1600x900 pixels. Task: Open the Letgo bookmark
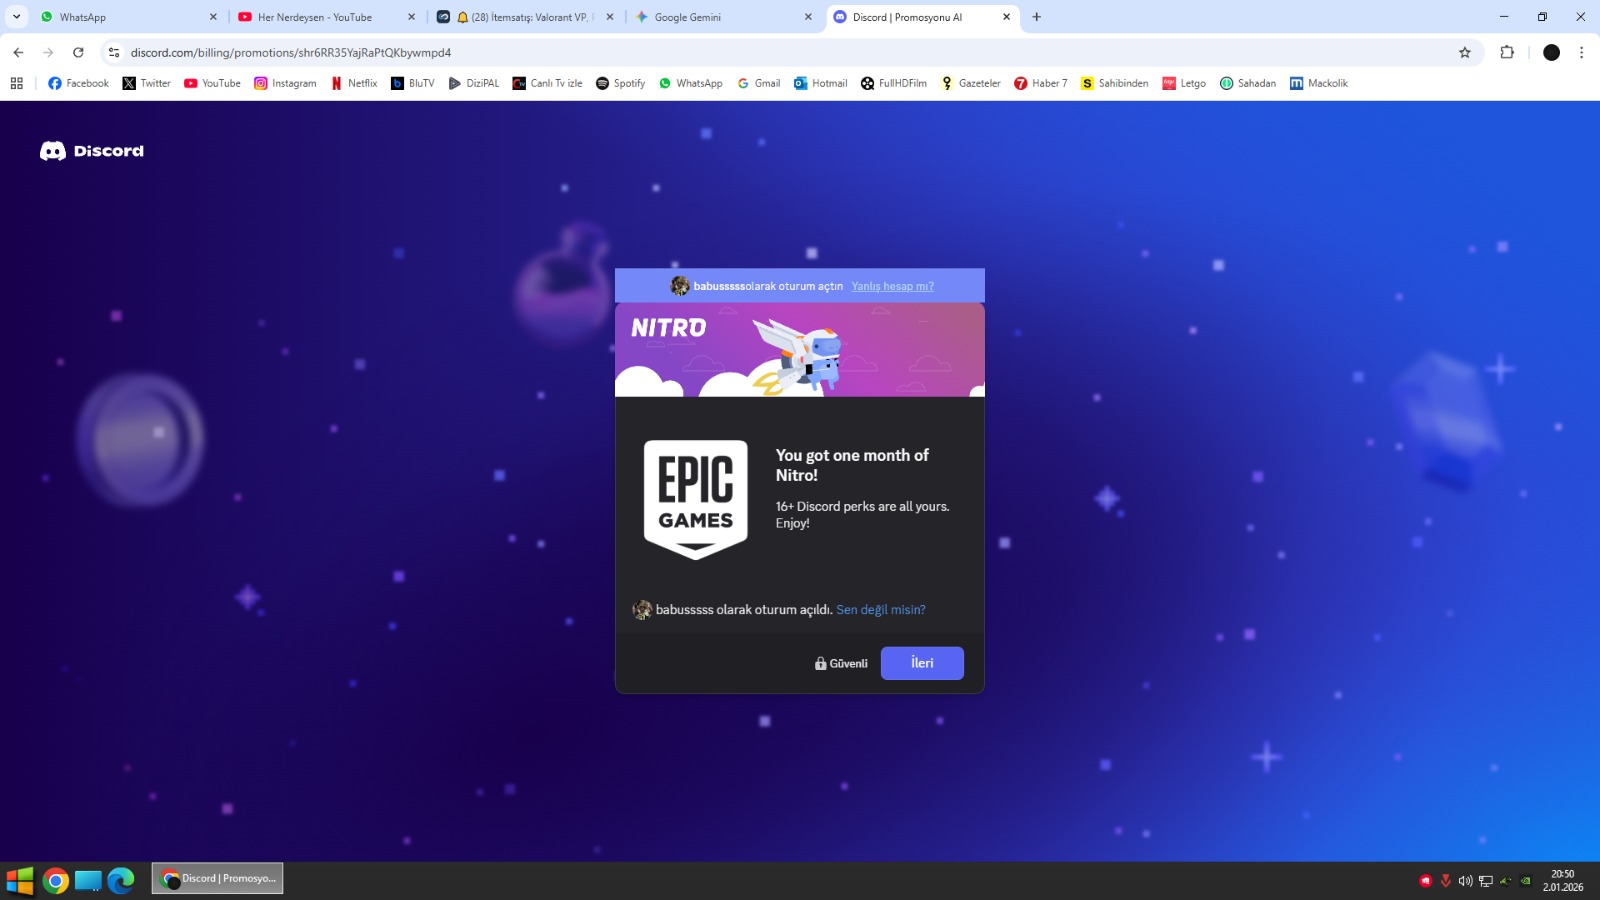click(1183, 83)
